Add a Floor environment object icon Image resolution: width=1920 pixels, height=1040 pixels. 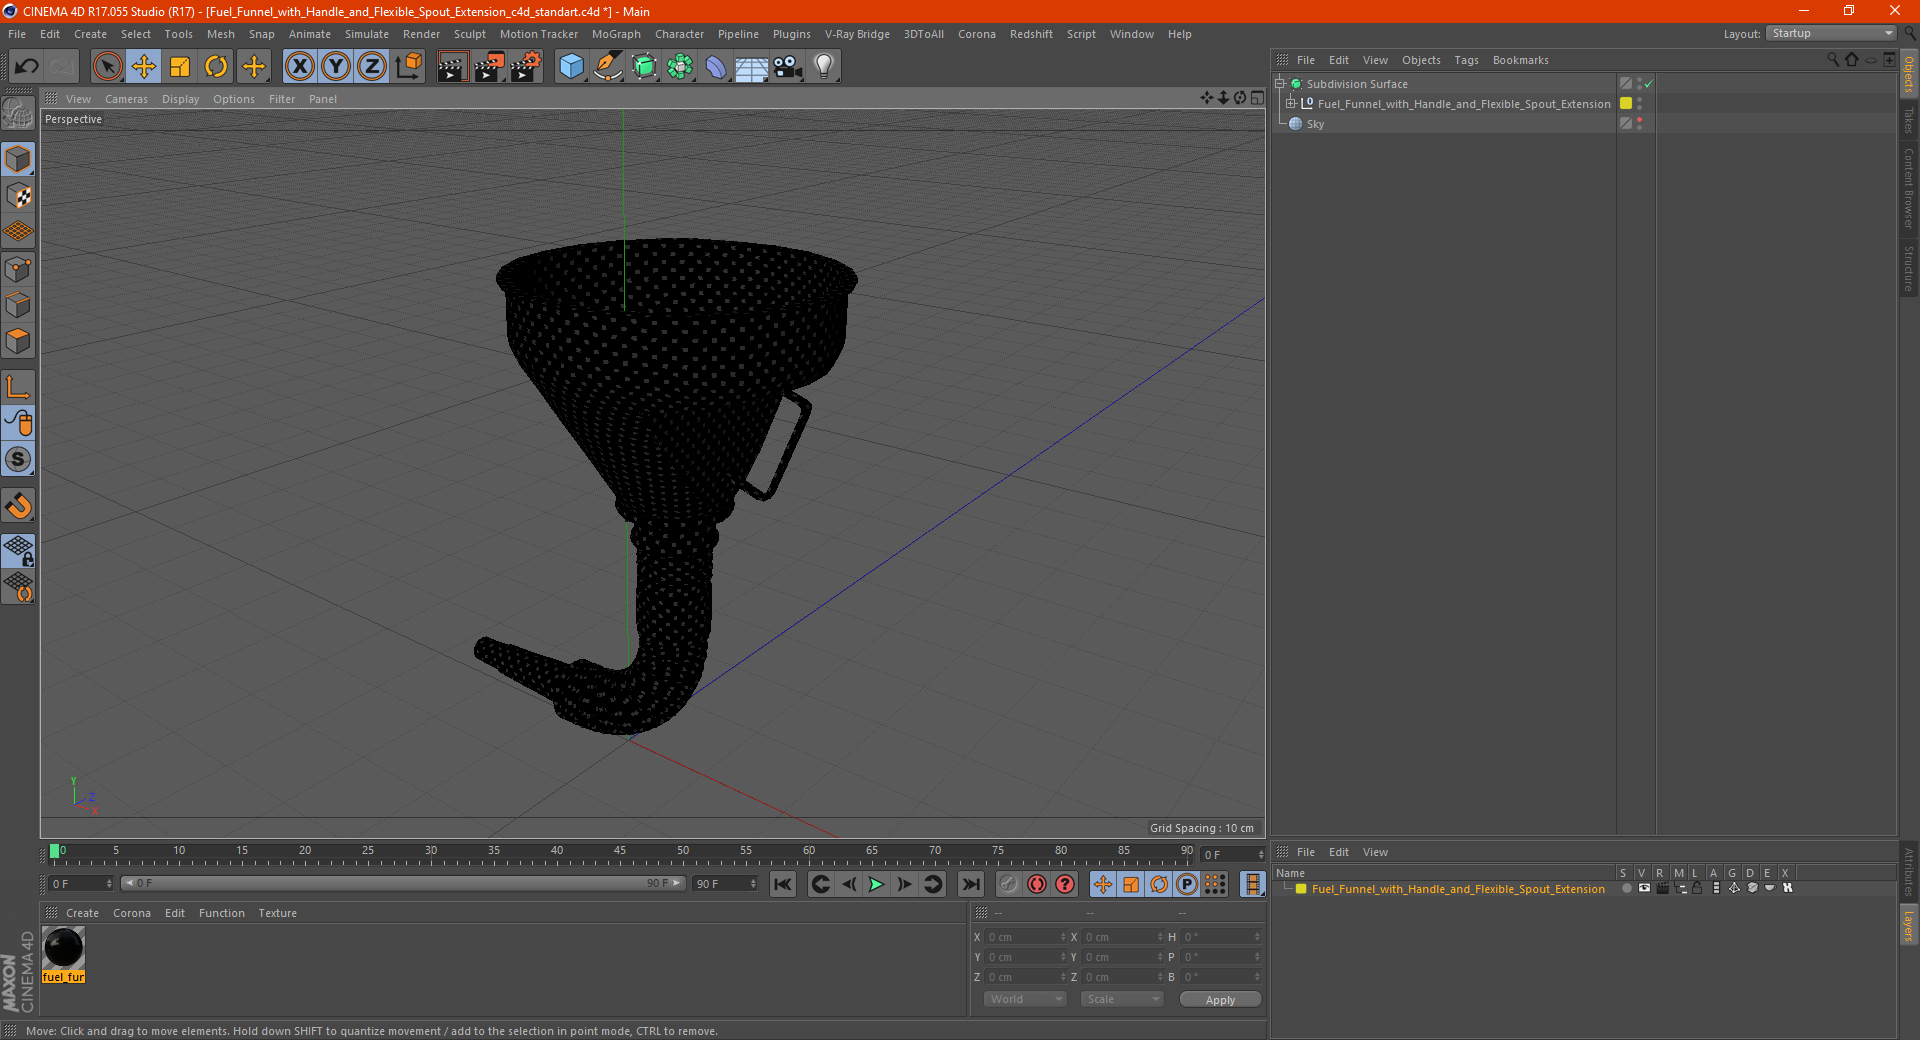(752, 67)
